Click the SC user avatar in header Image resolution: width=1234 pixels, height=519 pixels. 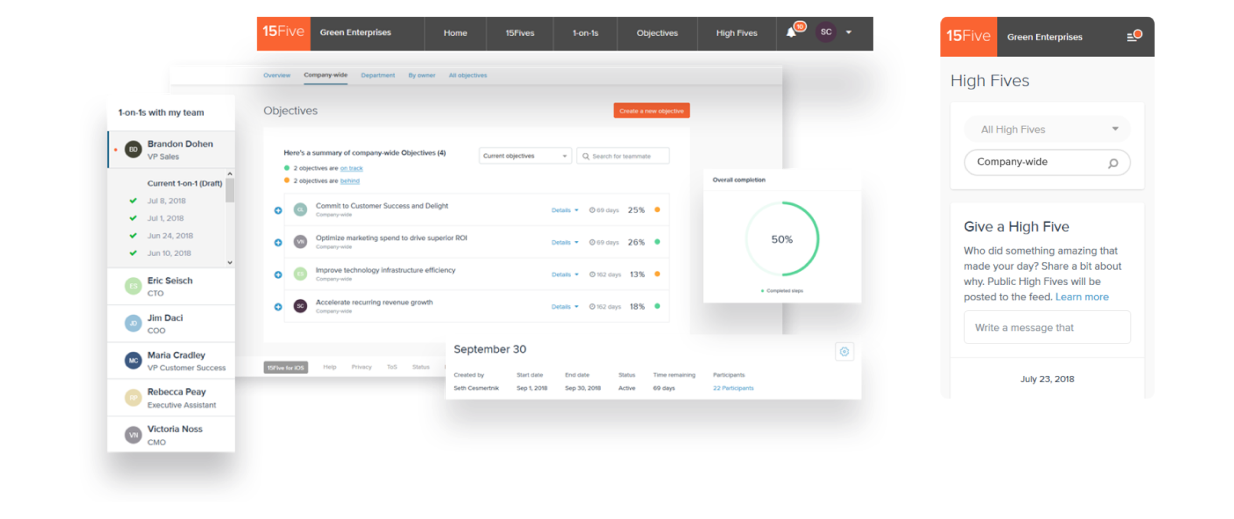pos(826,32)
